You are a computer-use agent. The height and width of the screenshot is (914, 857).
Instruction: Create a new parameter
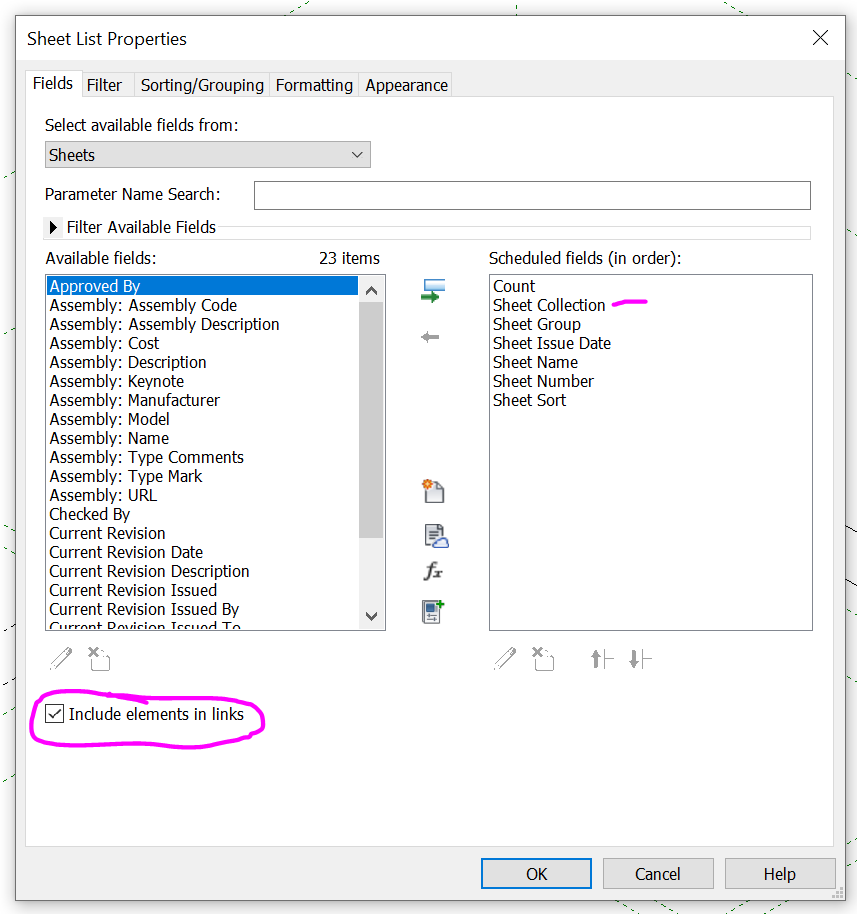(x=433, y=490)
